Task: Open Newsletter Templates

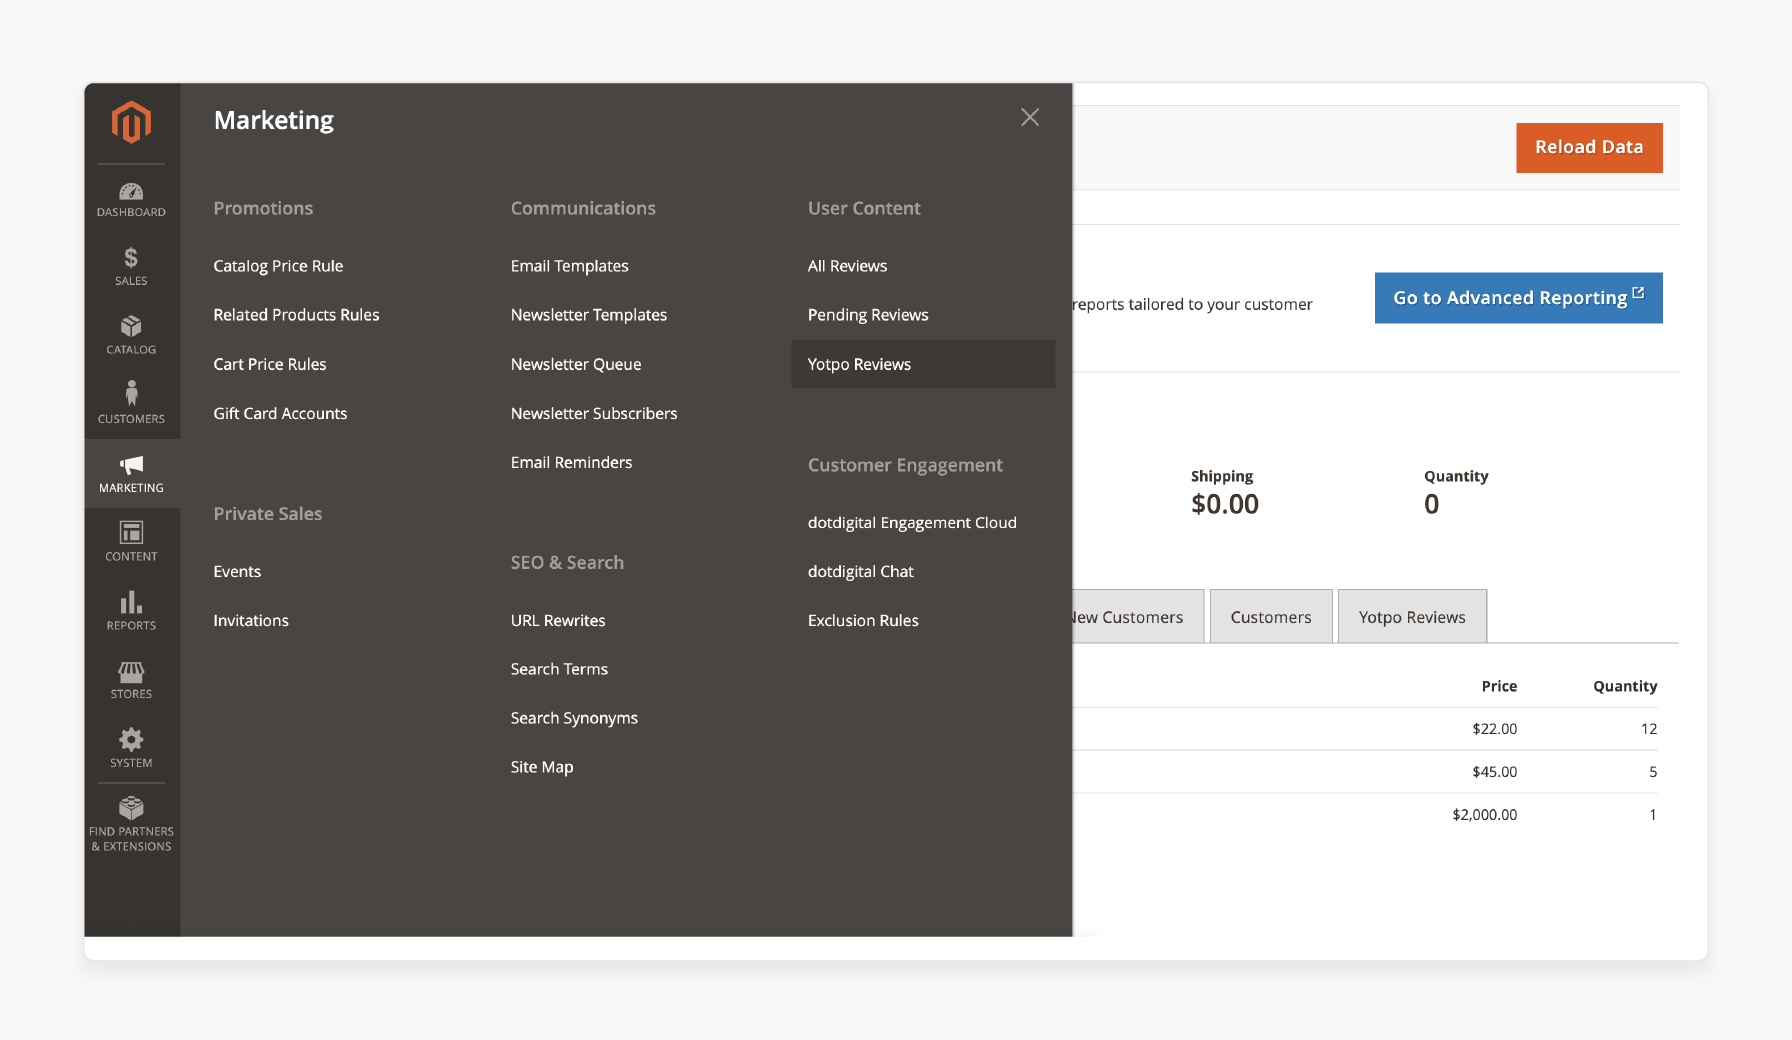Action: coord(589,315)
